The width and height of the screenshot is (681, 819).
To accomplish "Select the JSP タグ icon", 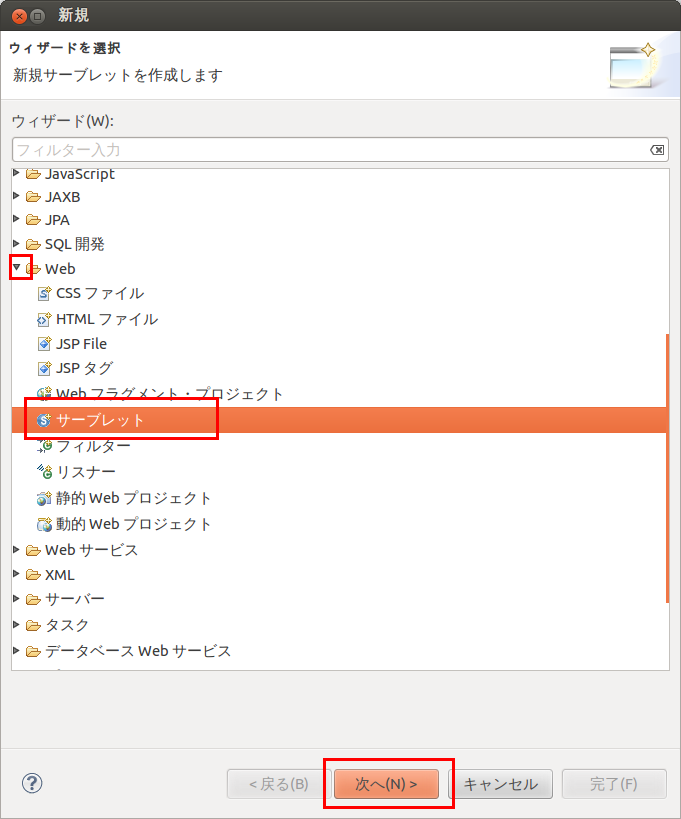I will tap(43, 369).
